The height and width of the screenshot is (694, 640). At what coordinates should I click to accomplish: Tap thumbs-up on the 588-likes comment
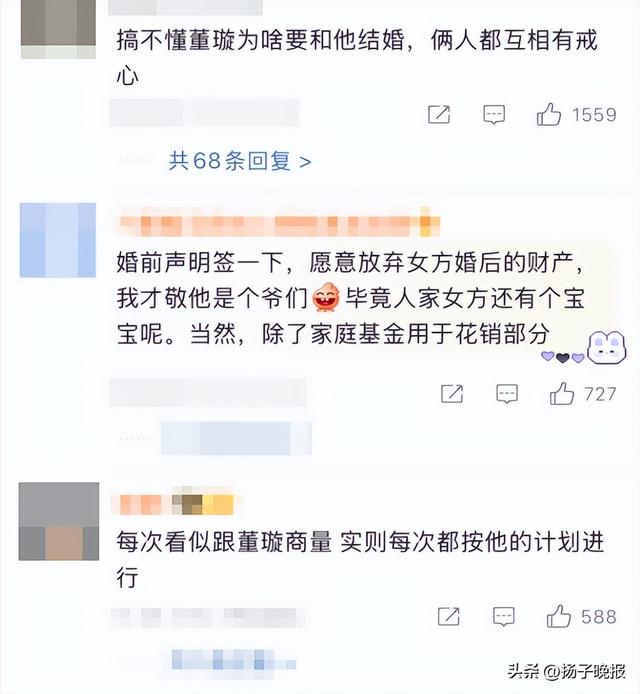pos(558,616)
